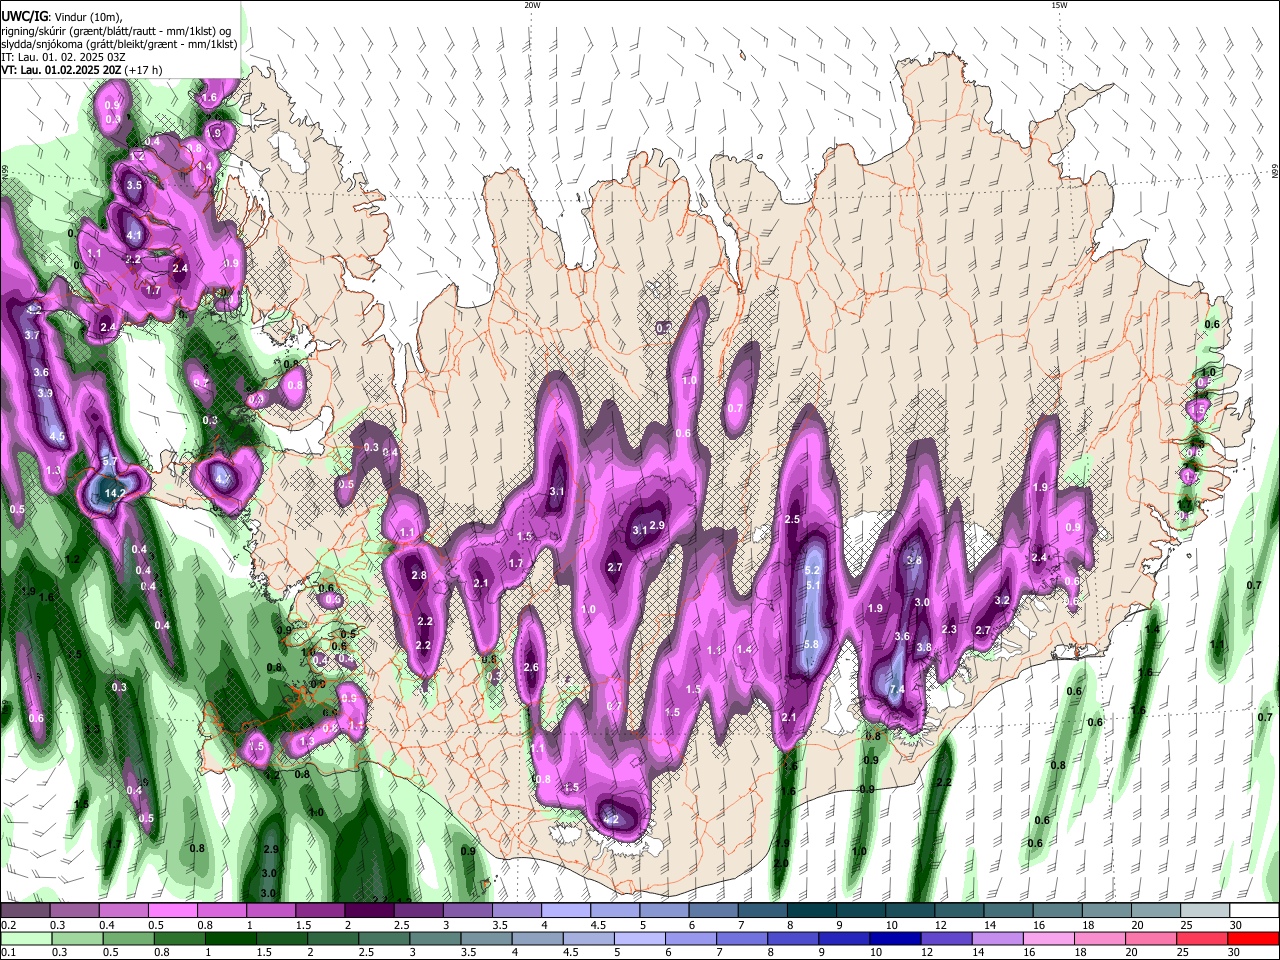Click the bright pink 0.5–0.8 swatch, upper legend row

coord(174,911)
